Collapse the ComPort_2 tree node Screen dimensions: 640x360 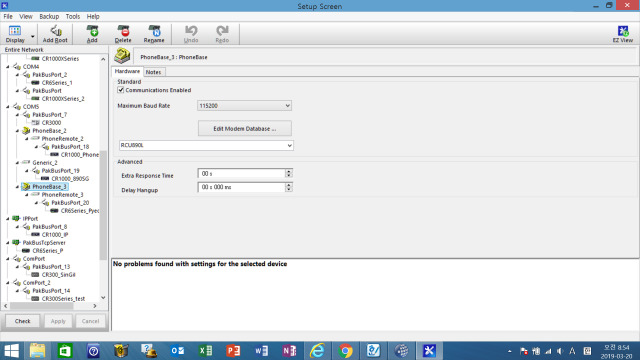point(8,282)
